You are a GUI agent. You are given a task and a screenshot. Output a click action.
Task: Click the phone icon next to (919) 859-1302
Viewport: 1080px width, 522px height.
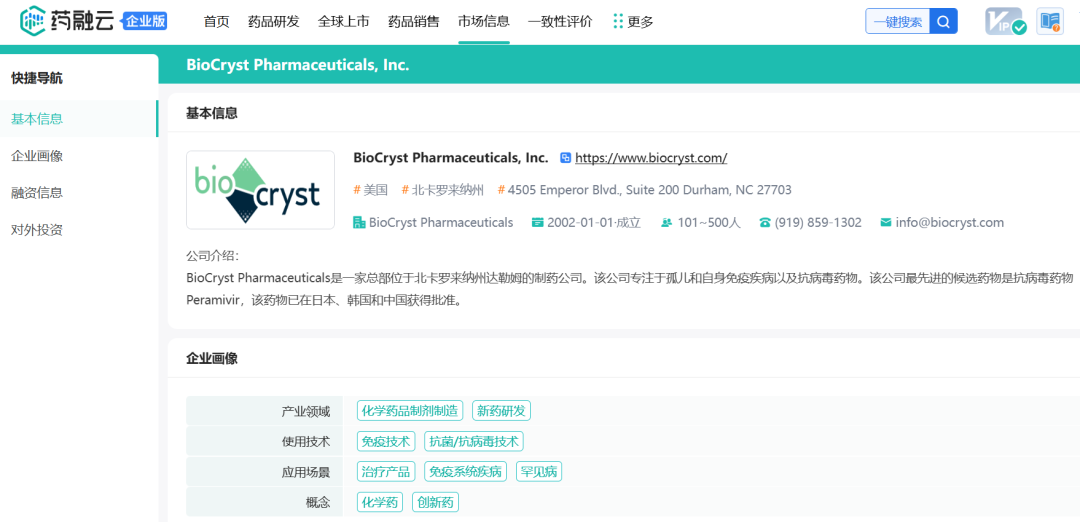(x=765, y=223)
